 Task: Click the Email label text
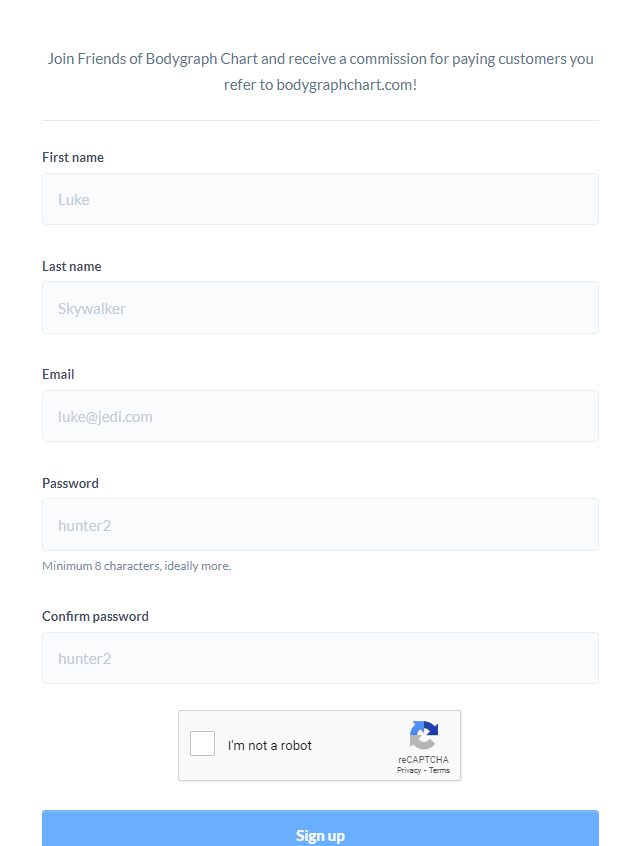tap(58, 374)
